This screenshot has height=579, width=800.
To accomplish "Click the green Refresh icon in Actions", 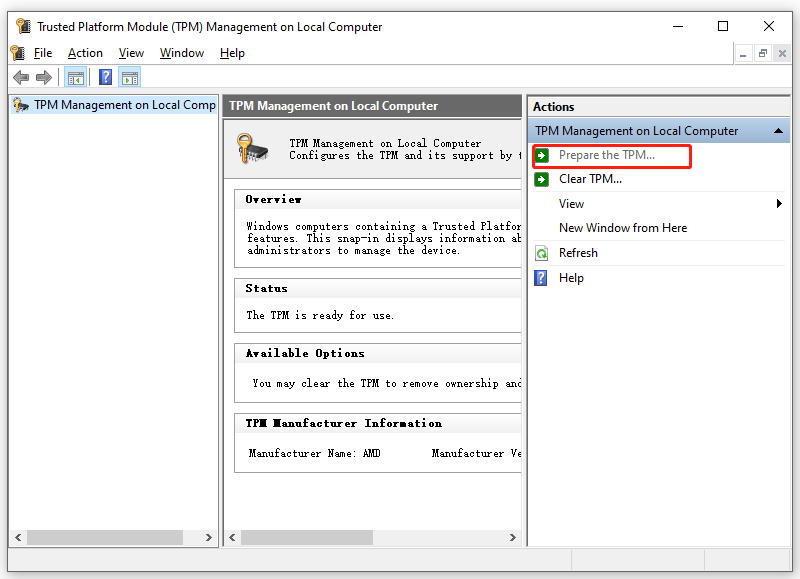I will pos(541,253).
